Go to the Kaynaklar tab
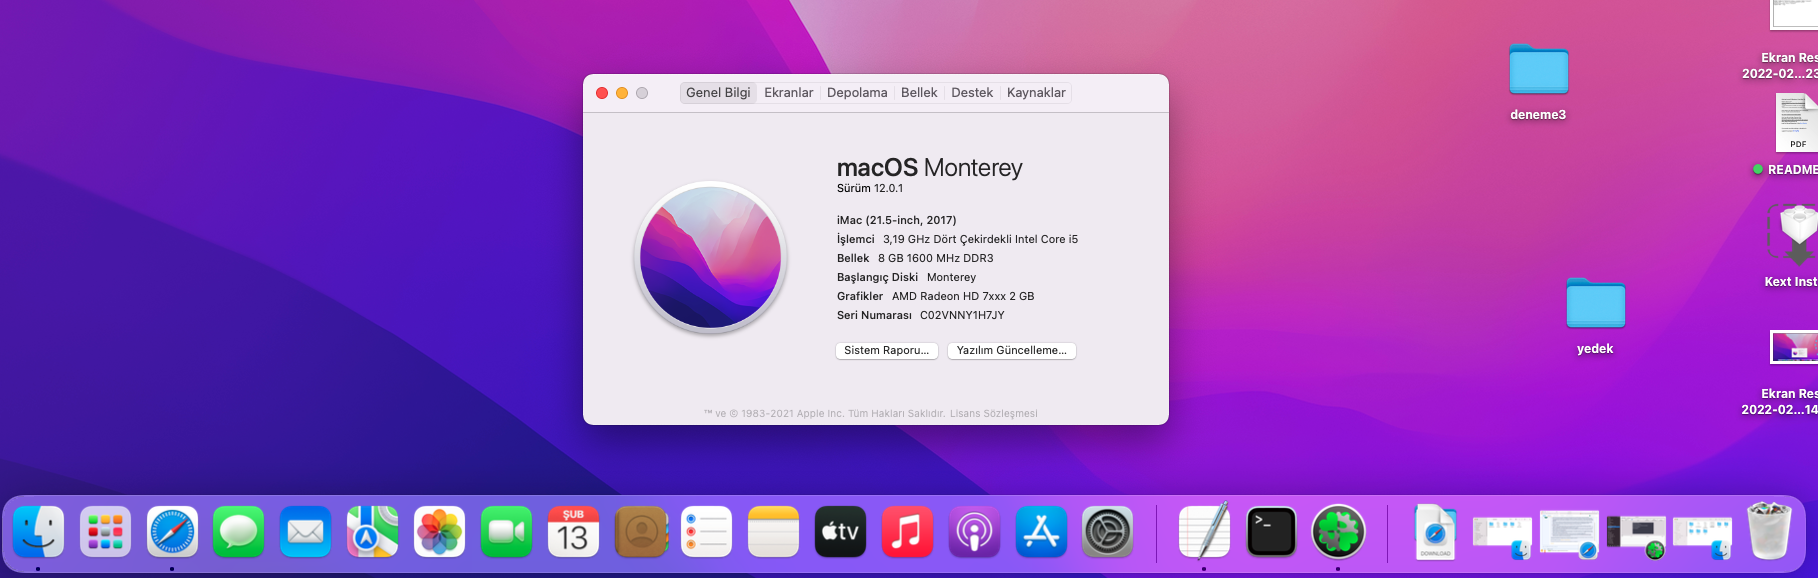Screen dimensions: 1818x578 pos(1036,92)
